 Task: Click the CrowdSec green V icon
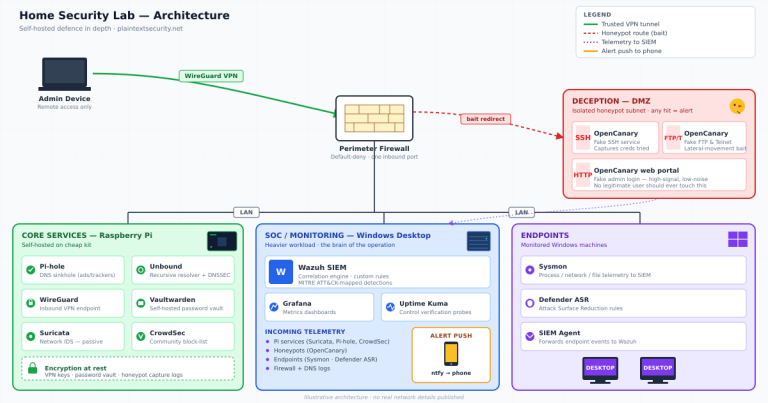pos(141,336)
